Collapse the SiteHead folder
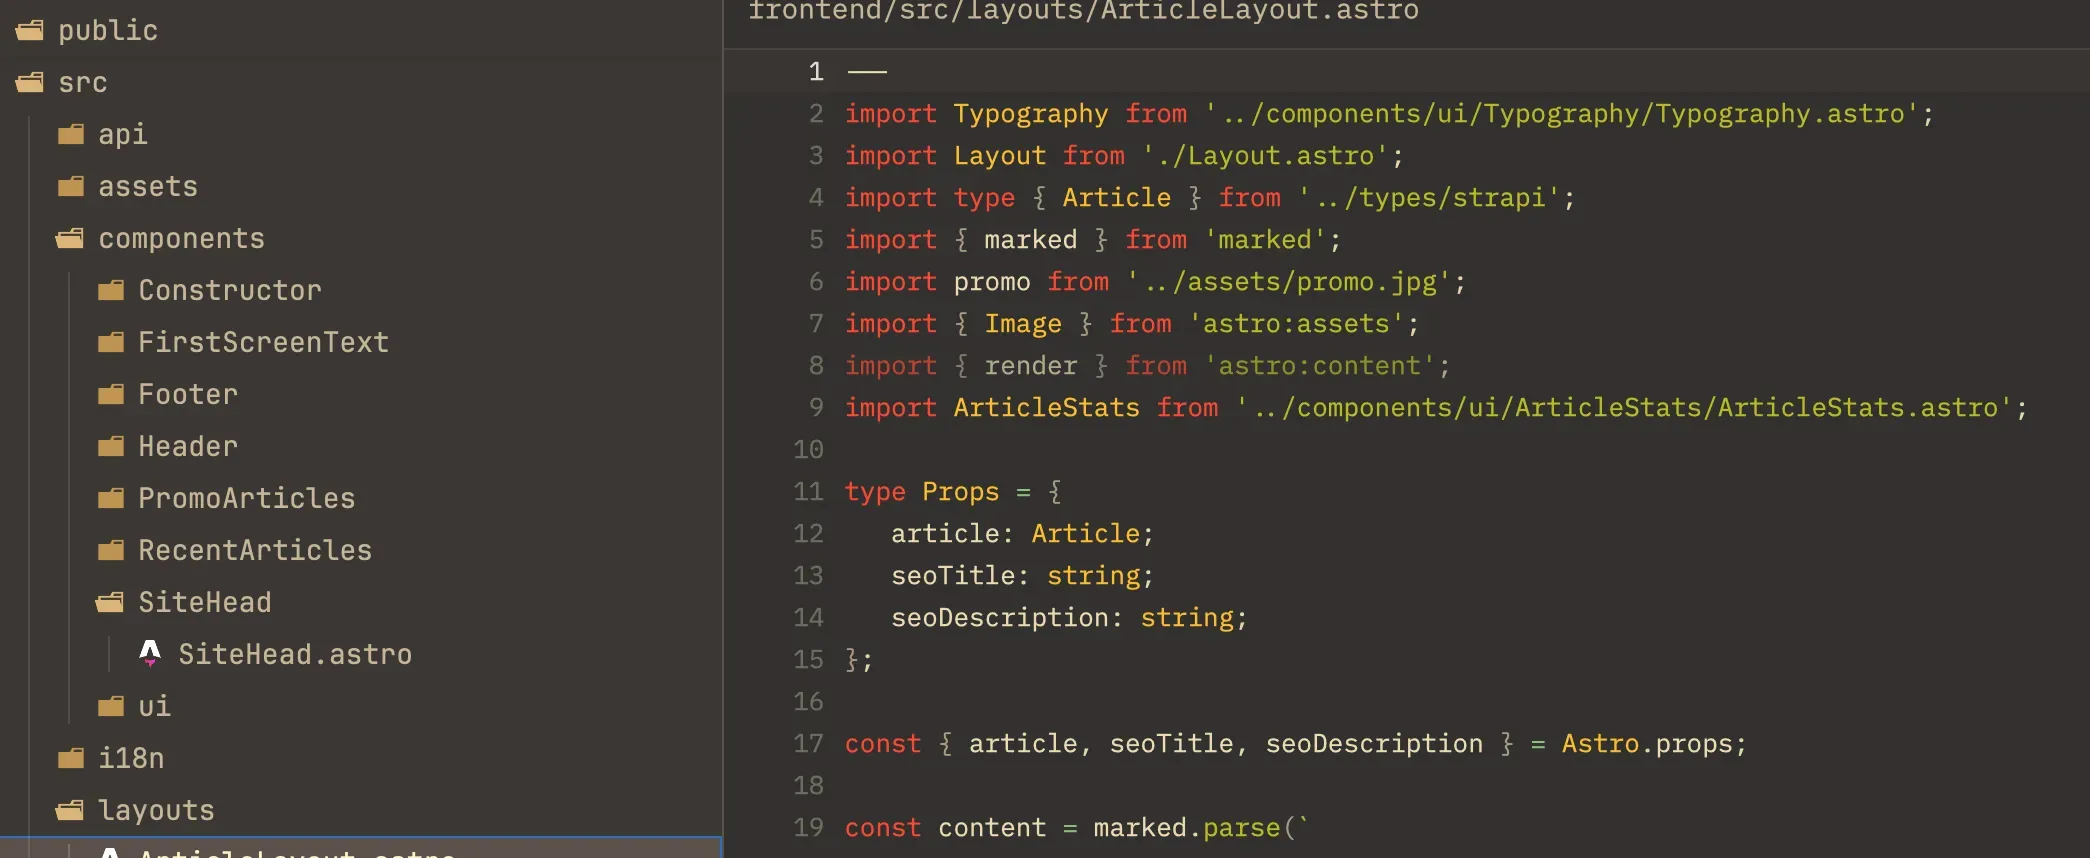The width and height of the screenshot is (2090, 858). pos(204,603)
